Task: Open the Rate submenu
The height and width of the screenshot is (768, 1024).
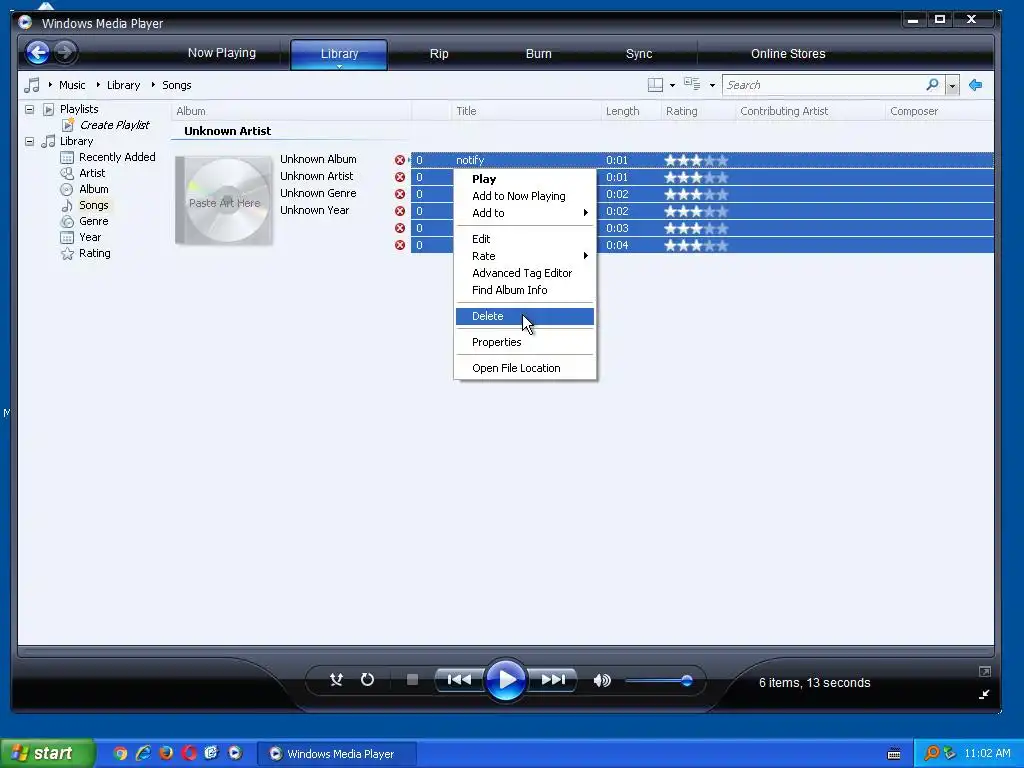Action: pyautogui.click(x=525, y=256)
